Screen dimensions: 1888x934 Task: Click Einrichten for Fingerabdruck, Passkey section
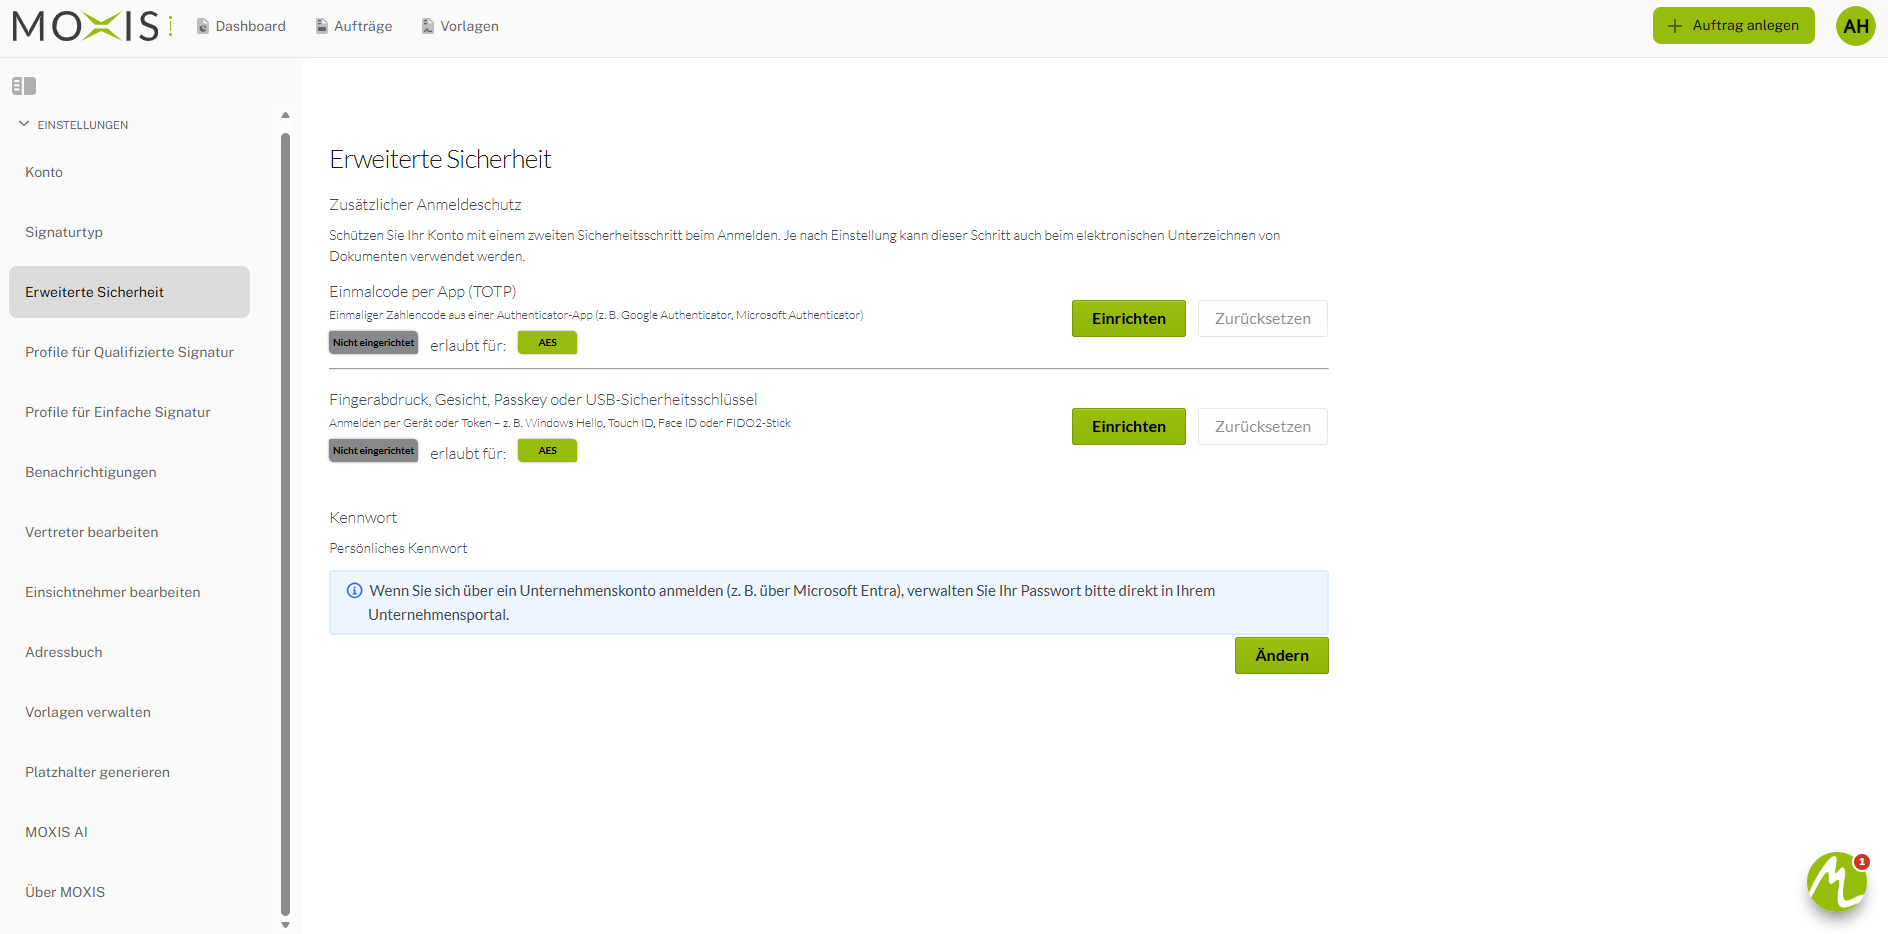1128,427
